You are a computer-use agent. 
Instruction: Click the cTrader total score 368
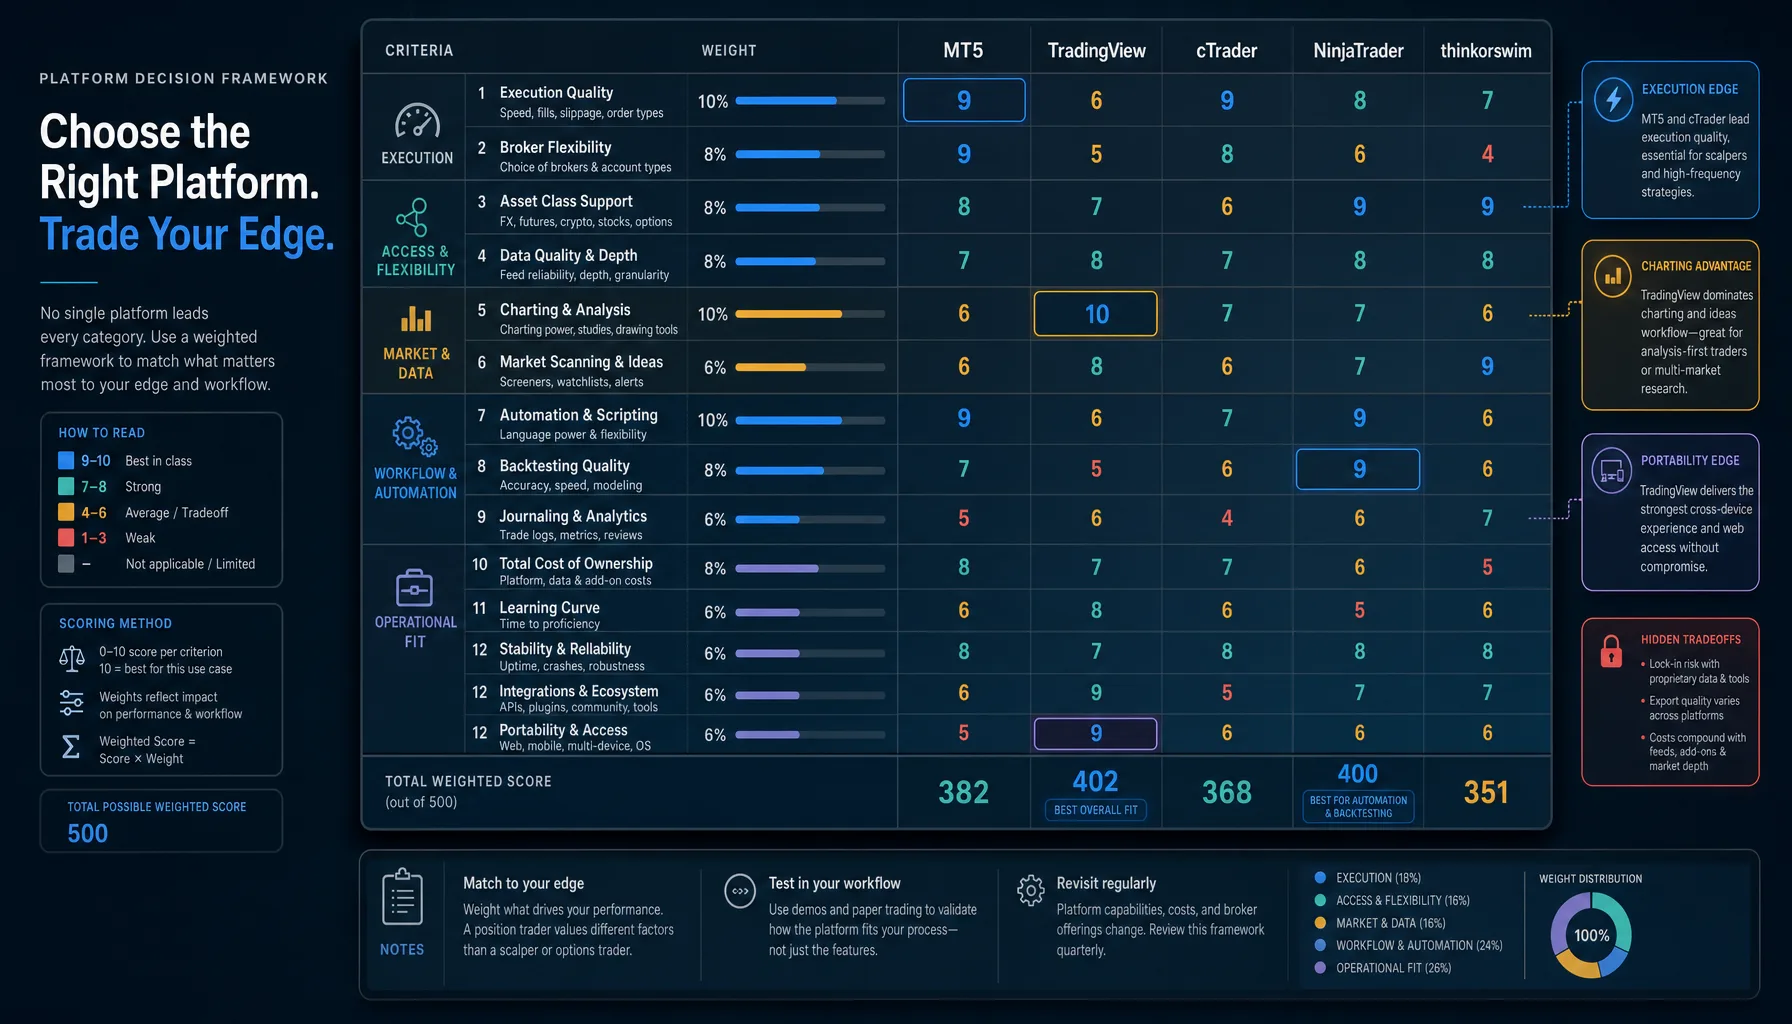click(x=1226, y=792)
